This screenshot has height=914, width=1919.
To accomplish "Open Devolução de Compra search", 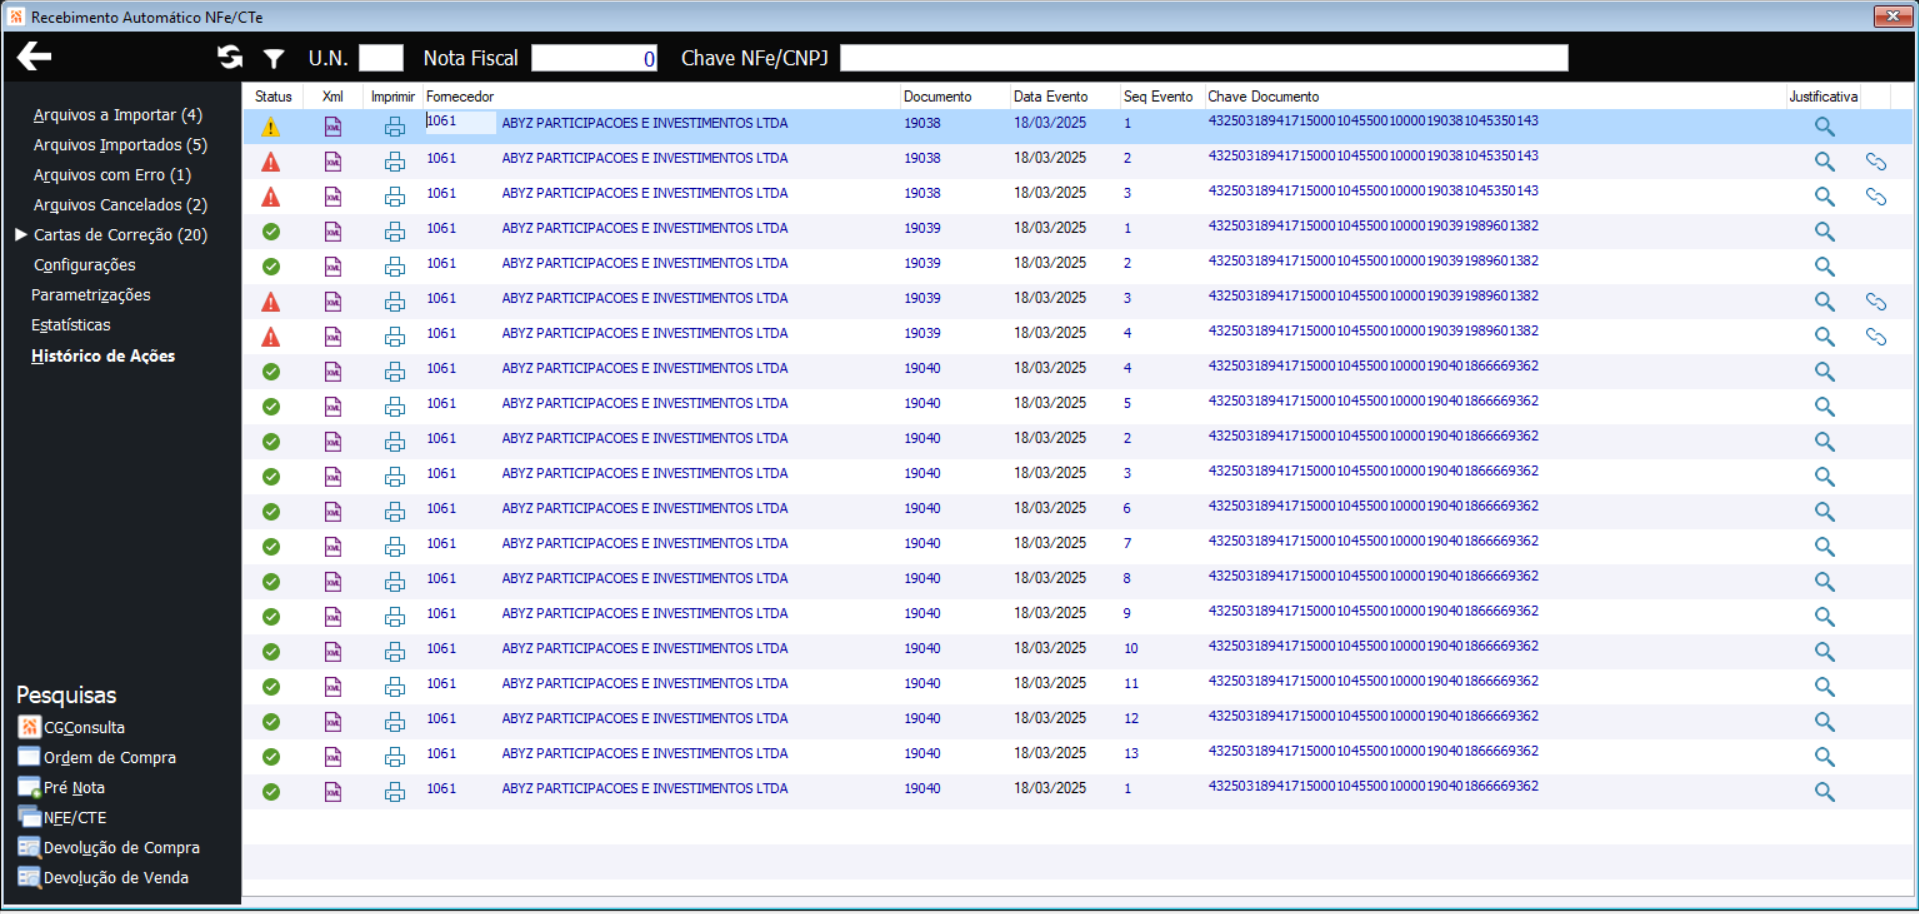I will (x=109, y=847).
